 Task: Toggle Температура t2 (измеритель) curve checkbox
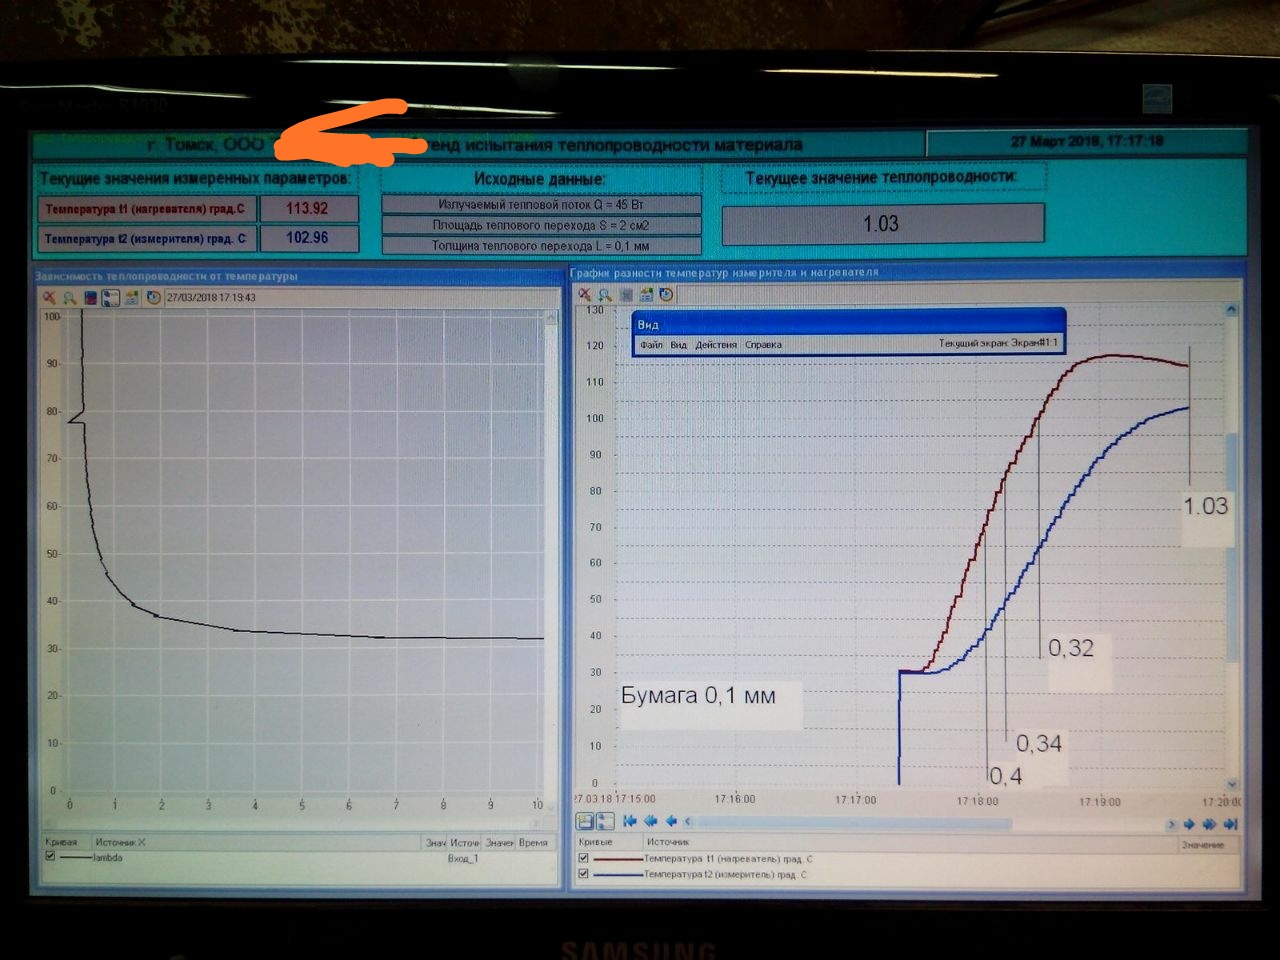[584, 874]
